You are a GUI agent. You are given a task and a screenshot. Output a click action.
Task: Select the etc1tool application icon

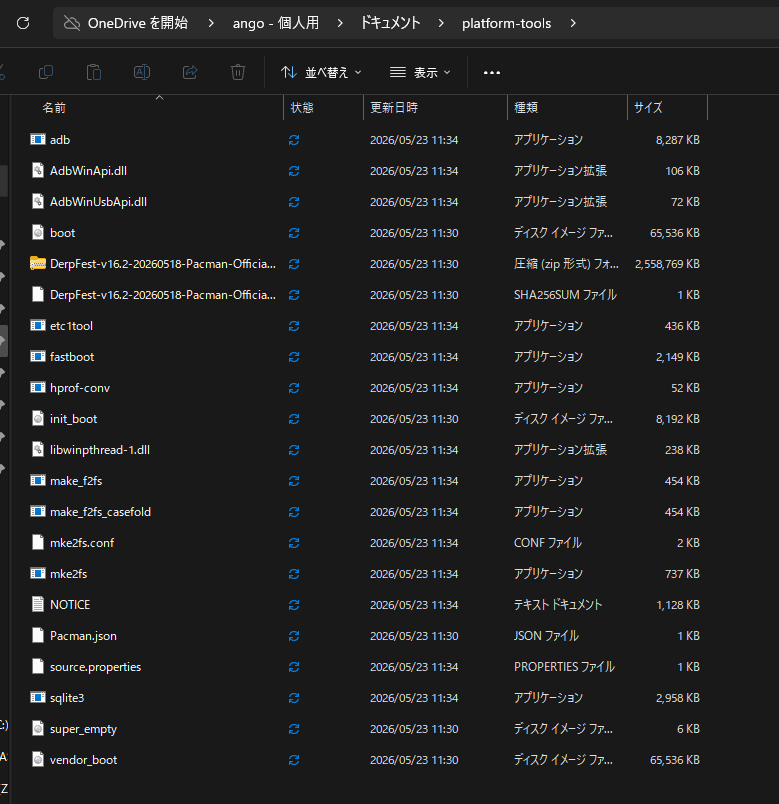(38, 326)
